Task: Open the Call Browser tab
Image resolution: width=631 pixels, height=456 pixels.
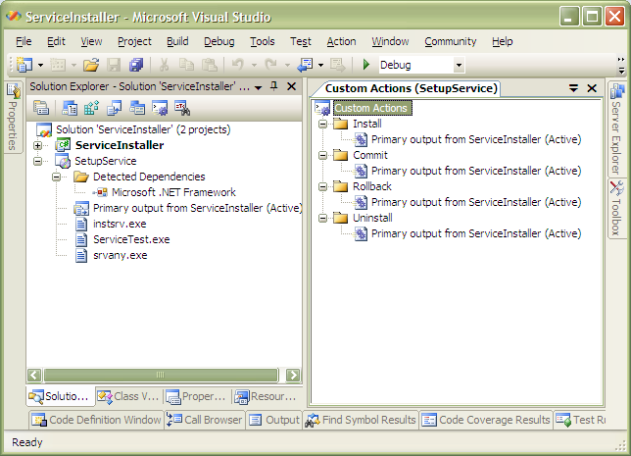Action: pyautogui.click(x=205, y=420)
